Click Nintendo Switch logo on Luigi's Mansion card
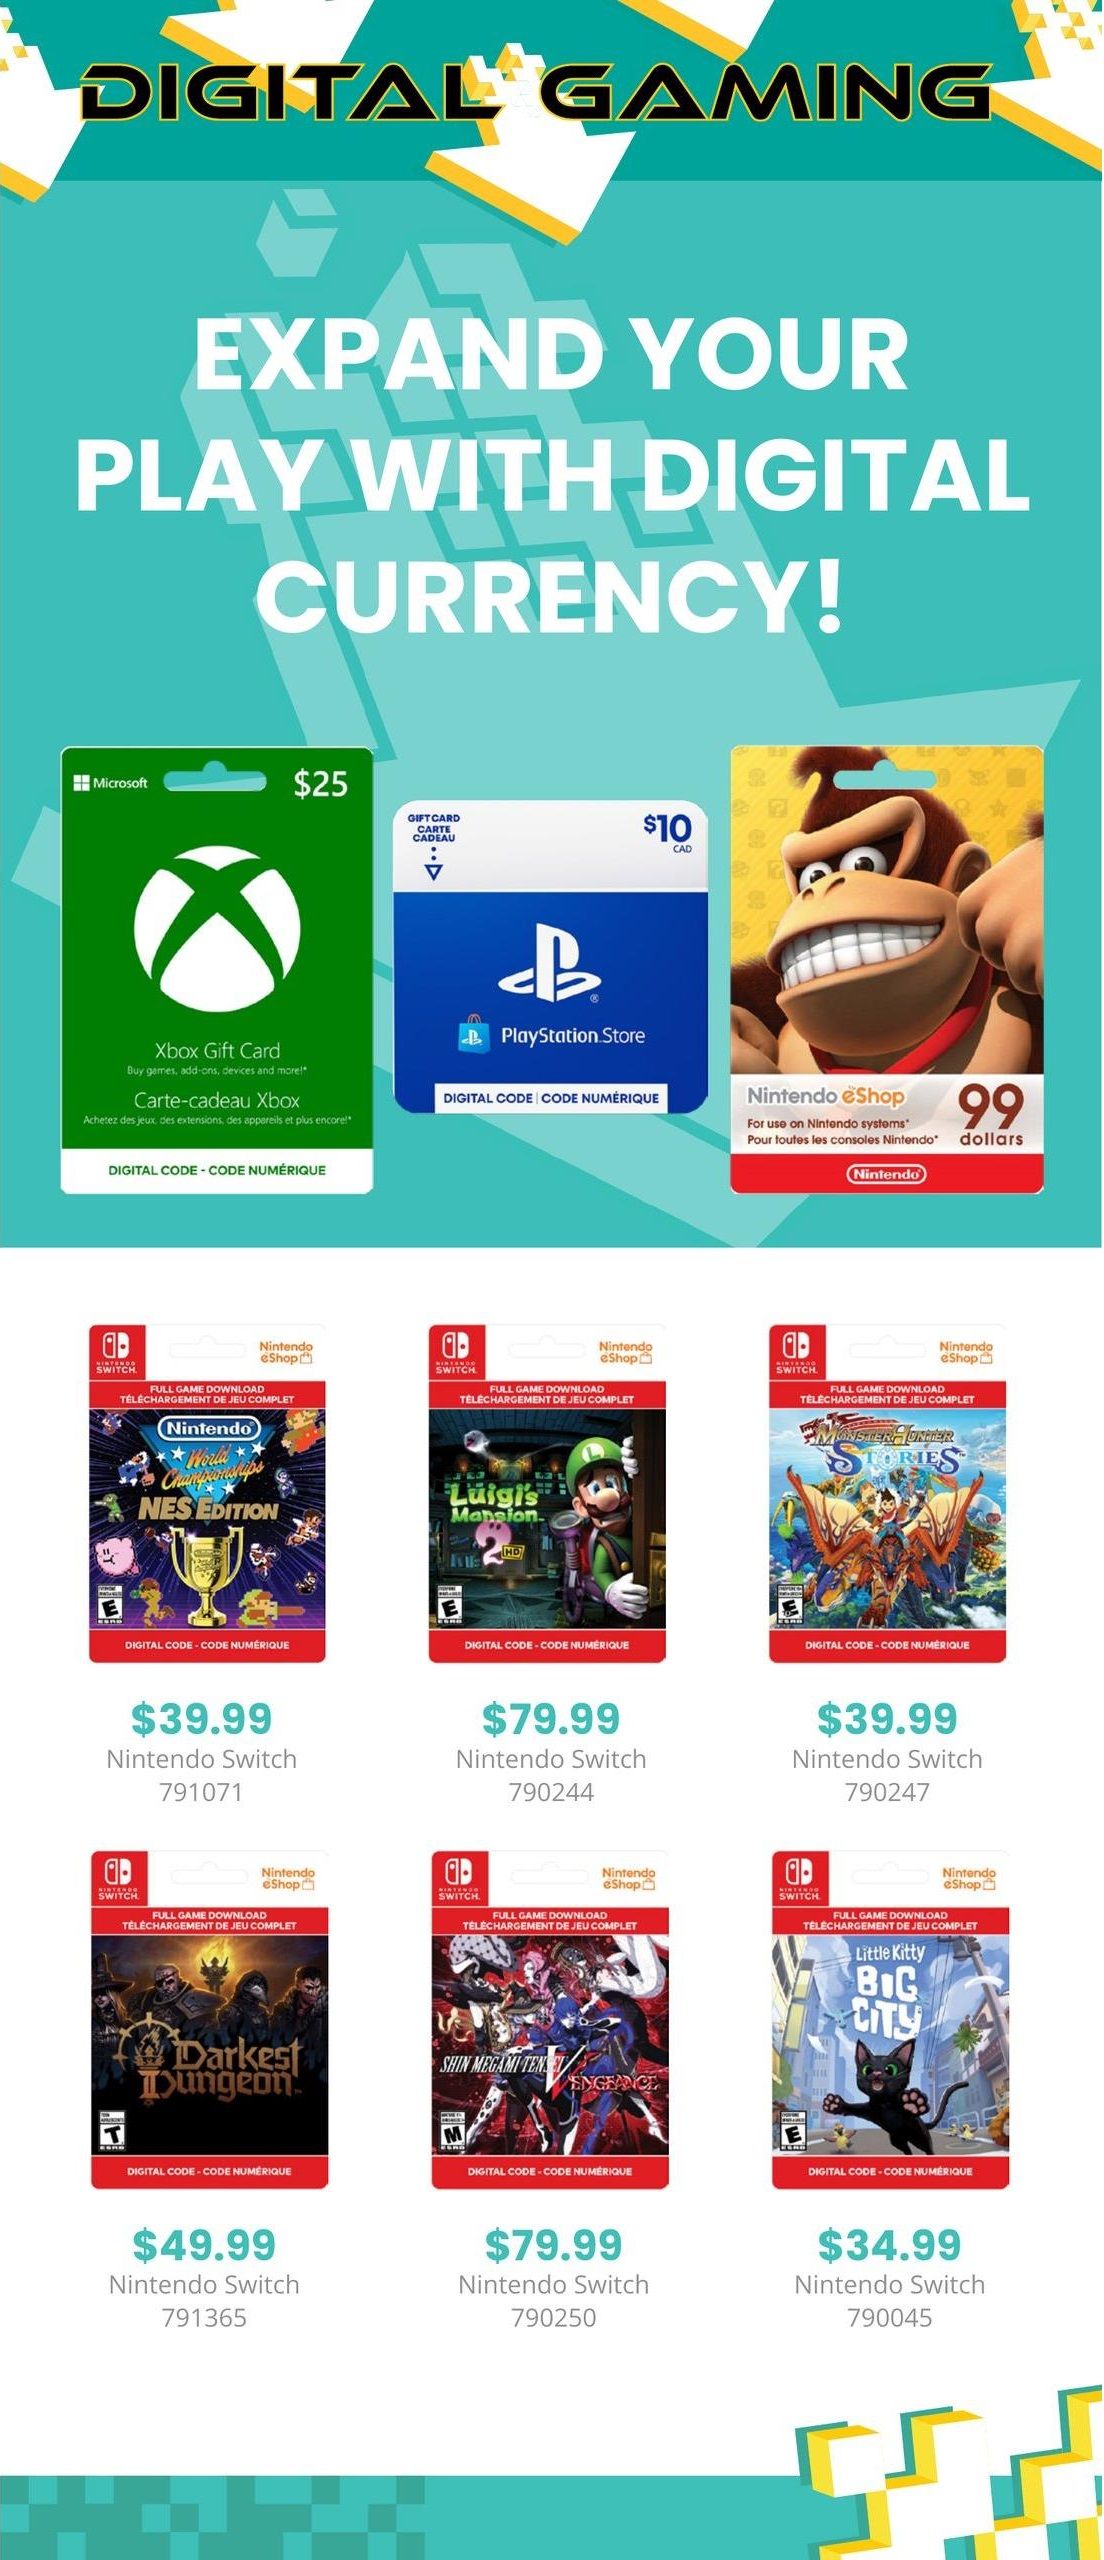Viewport: 1104px width, 2560px height. [456, 1351]
